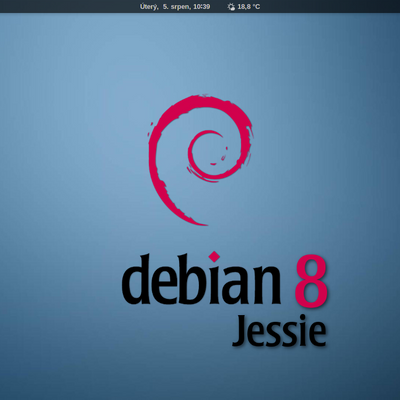
Task: Click the black "debian" wordmark
Action: click(201, 278)
